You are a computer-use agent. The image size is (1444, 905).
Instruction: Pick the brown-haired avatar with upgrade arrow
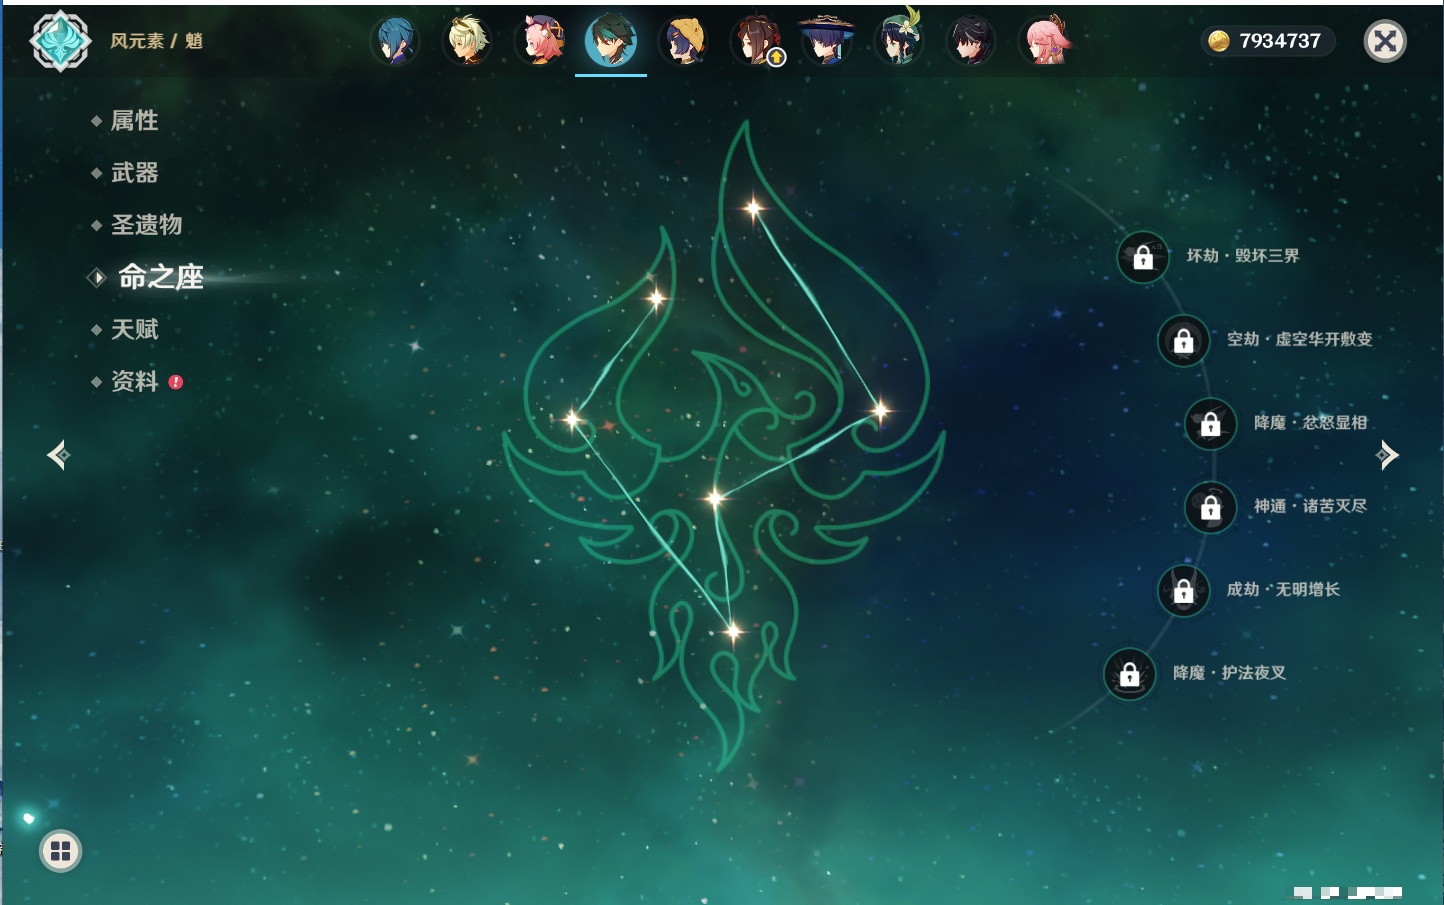click(x=757, y=42)
